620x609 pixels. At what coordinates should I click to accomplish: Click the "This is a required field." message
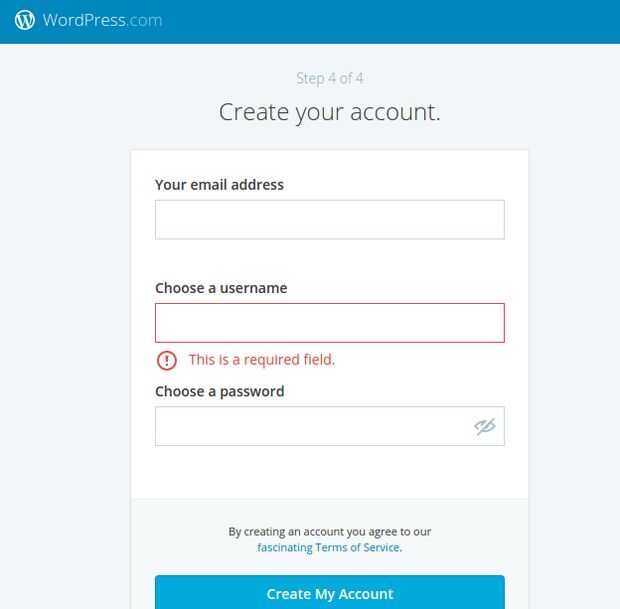(262, 360)
